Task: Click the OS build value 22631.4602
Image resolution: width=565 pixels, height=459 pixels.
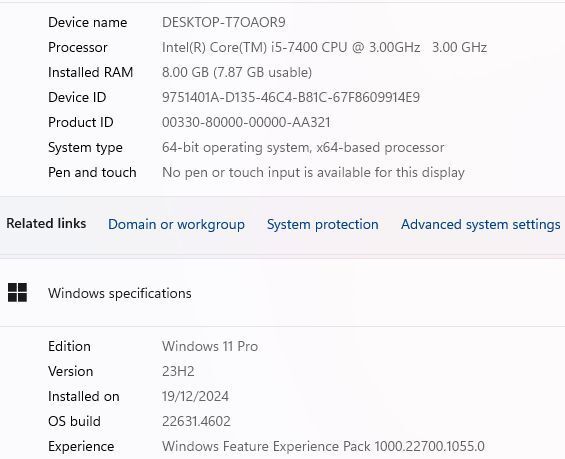Action: 196,421
